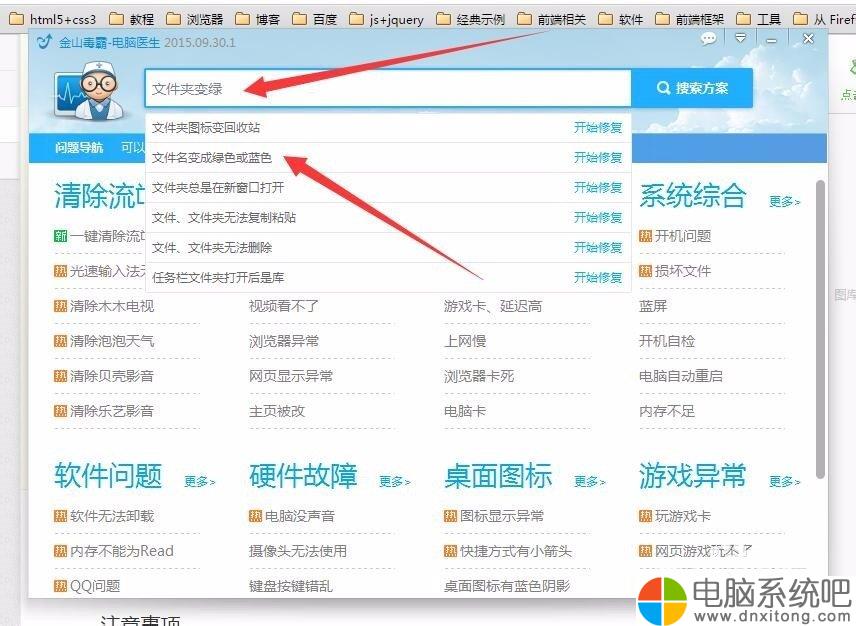The height and width of the screenshot is (626, 856).
Task: Open the 键盘按键错乱 item
Action: click(291, 586)
